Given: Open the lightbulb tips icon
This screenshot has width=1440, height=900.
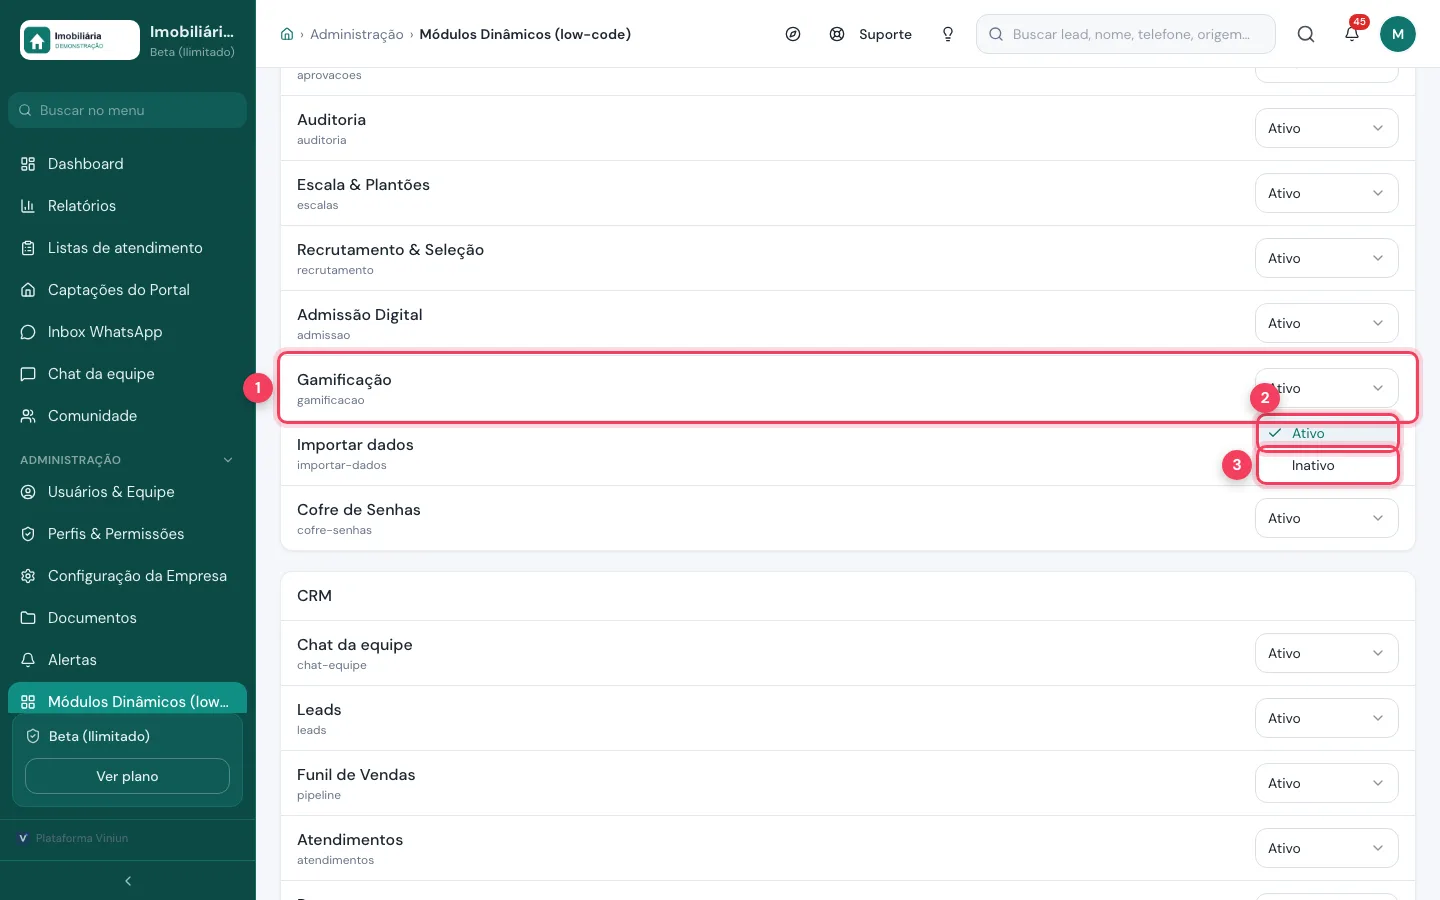Looking at the screenshot, I should click(948, 34).
